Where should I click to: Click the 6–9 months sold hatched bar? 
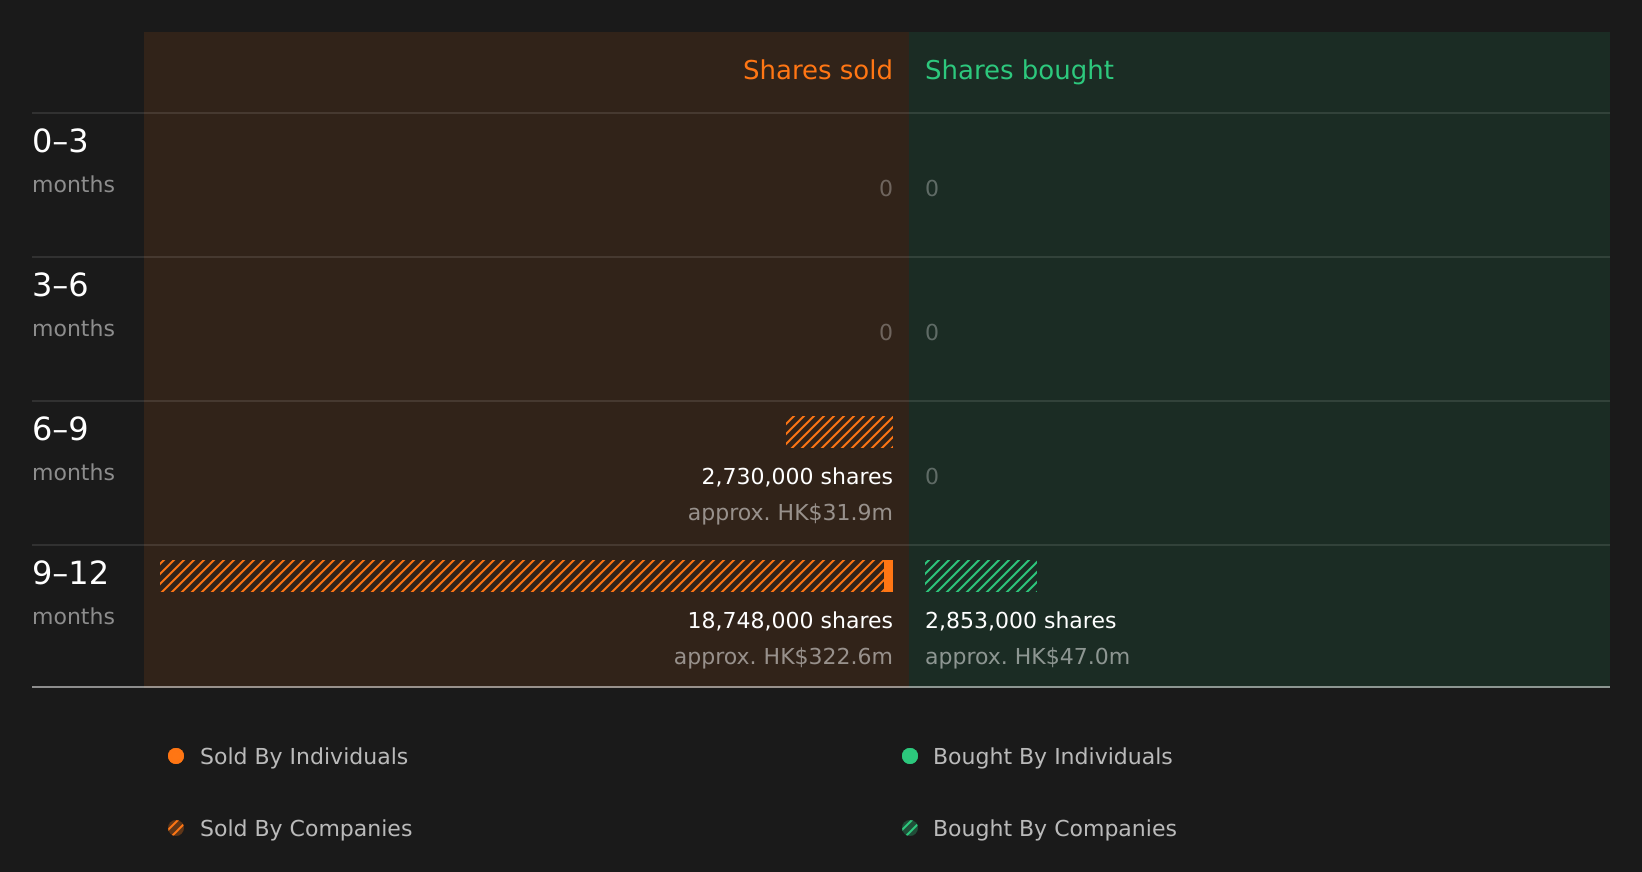pos(839,432)
